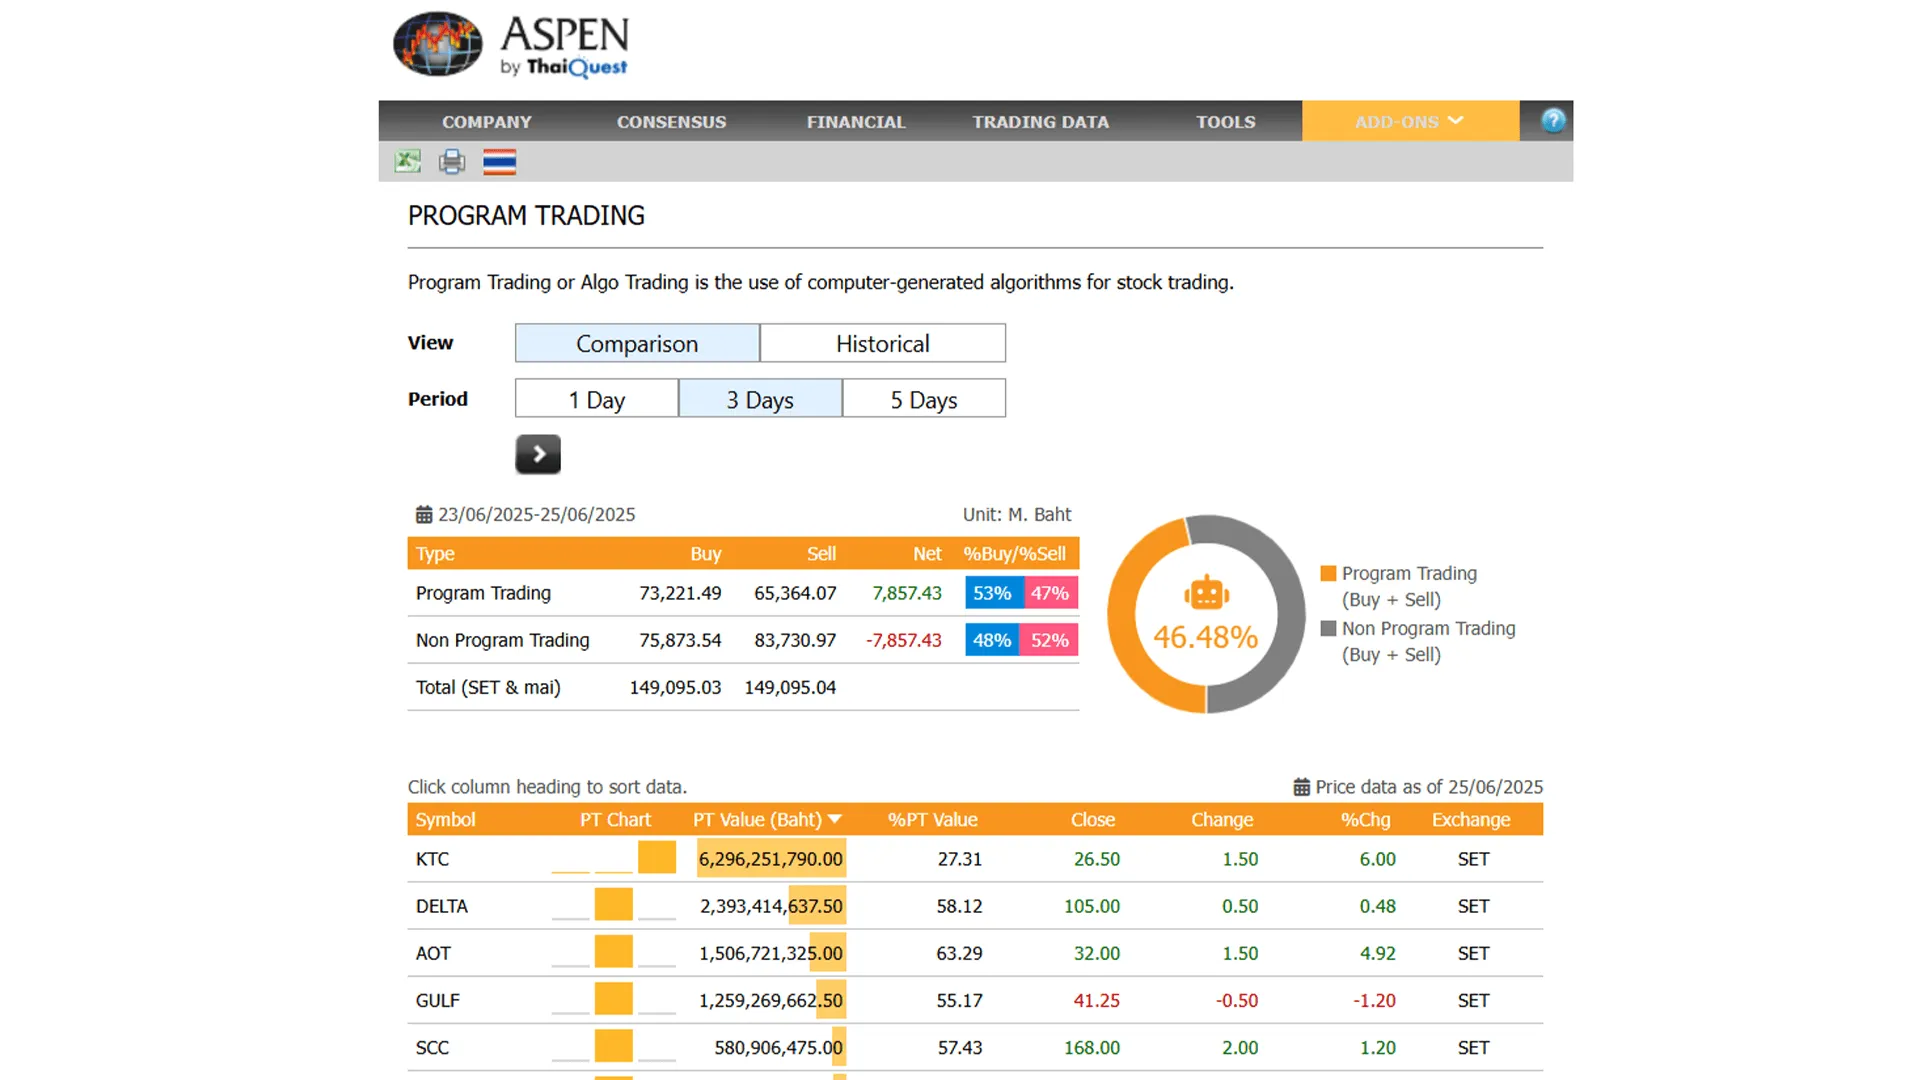The width and height of the screenshot is (1920, 1080).
Task: Sort table by %Chg column heading
Action: click(x=1365, y=819)
